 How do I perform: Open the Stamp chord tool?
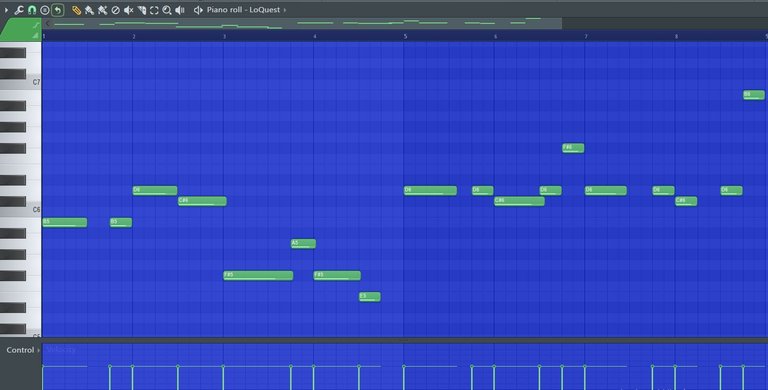click(x=45, y=10)
